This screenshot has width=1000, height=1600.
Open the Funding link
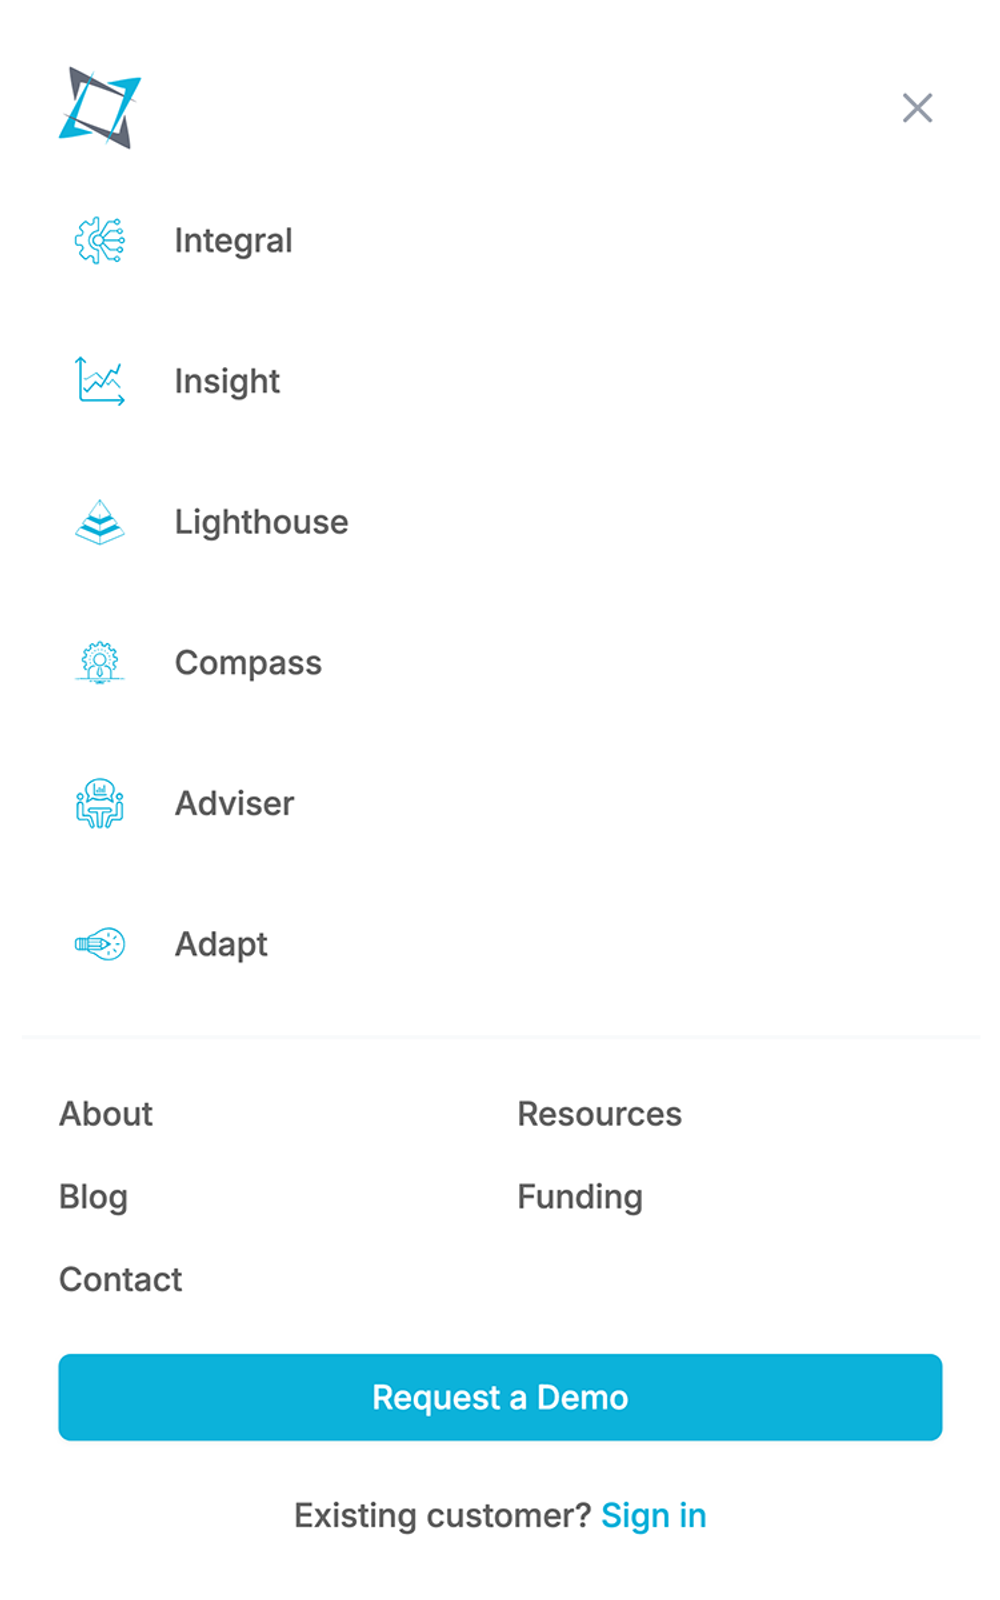click(580, 1197)
